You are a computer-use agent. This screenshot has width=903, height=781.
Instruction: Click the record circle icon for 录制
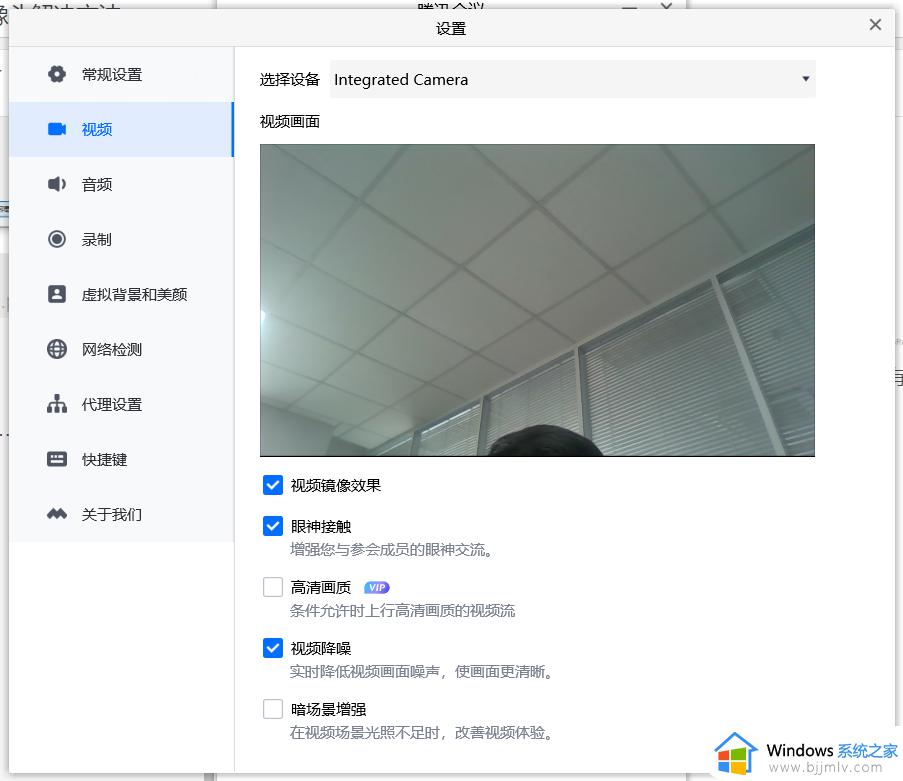(56, 239)
